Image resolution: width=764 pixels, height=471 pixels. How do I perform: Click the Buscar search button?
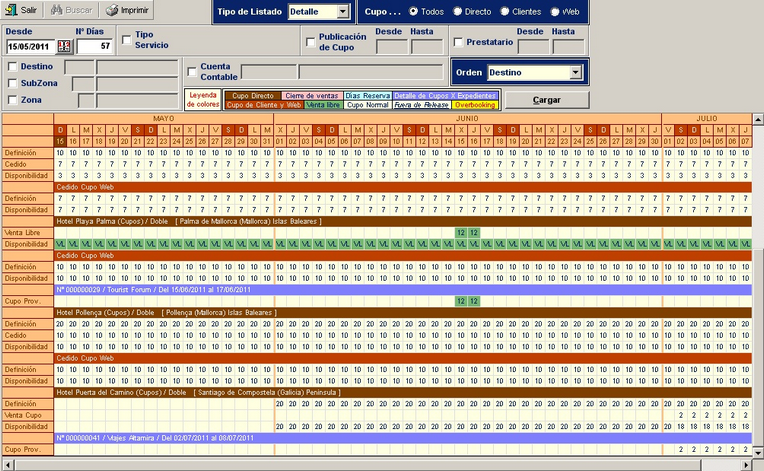[x=71, y=10]
